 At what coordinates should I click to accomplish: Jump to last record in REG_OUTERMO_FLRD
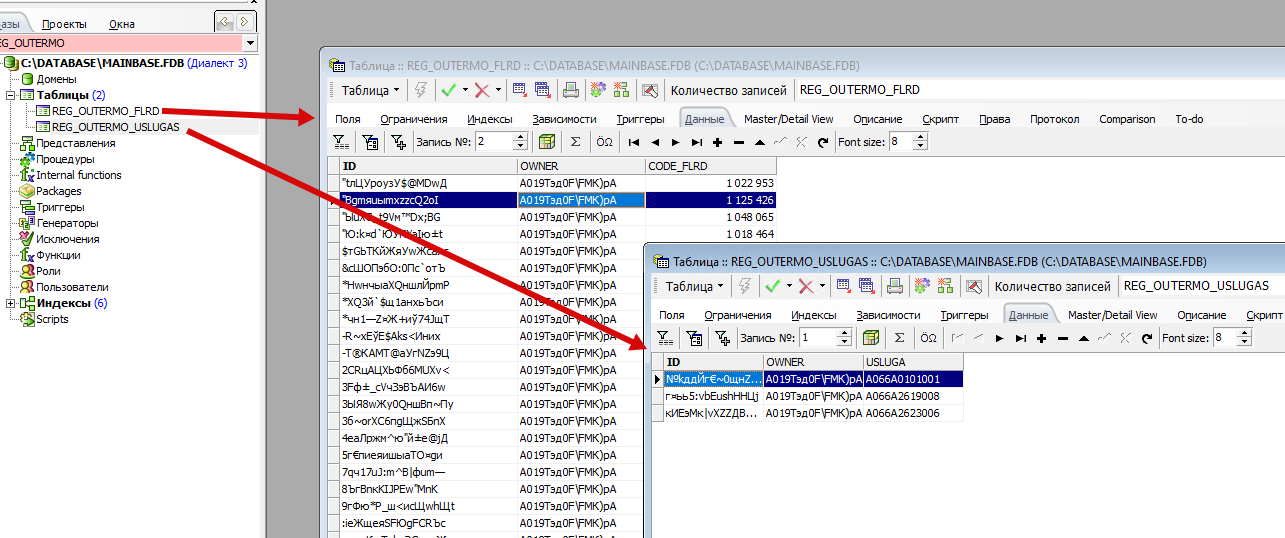tap(697, 142)
